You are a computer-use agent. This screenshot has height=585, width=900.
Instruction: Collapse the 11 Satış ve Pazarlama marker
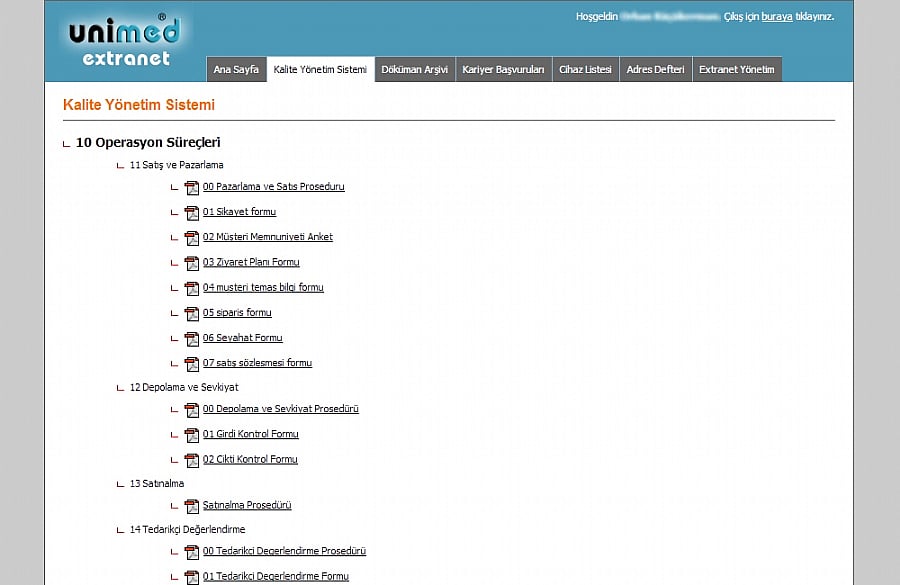pos(120,166)
